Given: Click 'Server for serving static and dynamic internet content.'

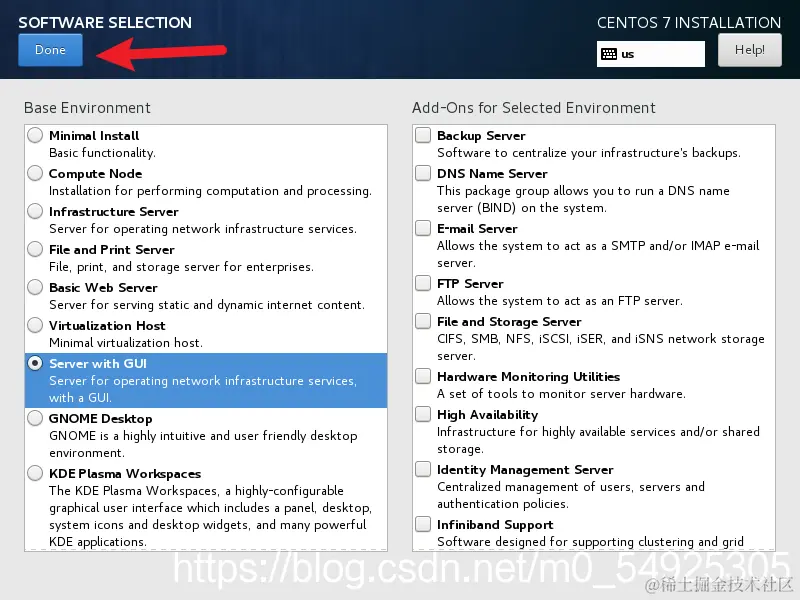Looking at the screenshot, I should pyautogui.click(x=207, y=305).
